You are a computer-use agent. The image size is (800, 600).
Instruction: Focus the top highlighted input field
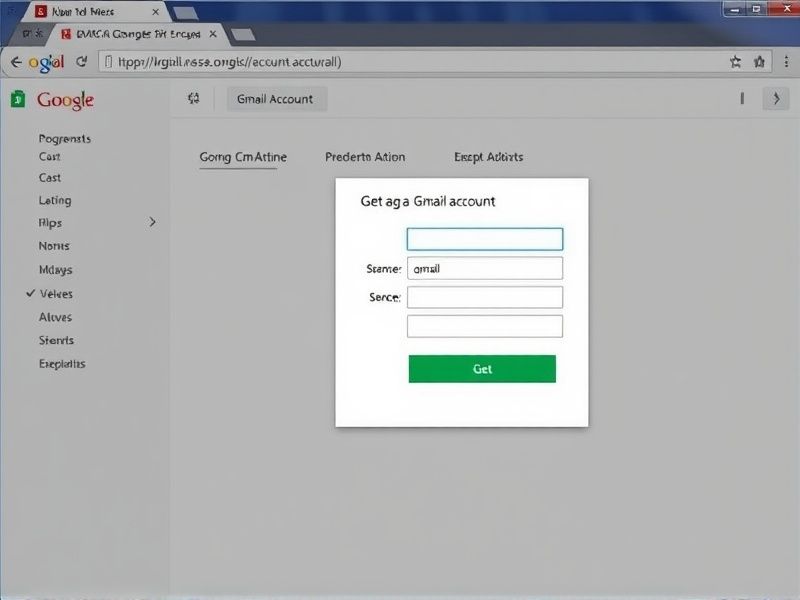pos(485,239)
